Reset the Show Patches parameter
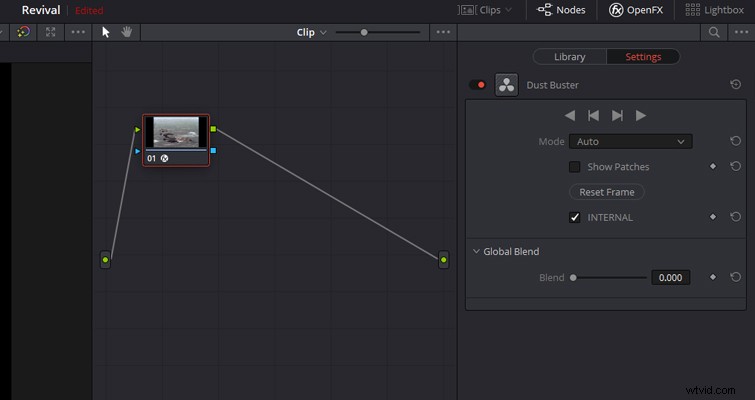This screenshot has height=400, width=755. point(735,166)
